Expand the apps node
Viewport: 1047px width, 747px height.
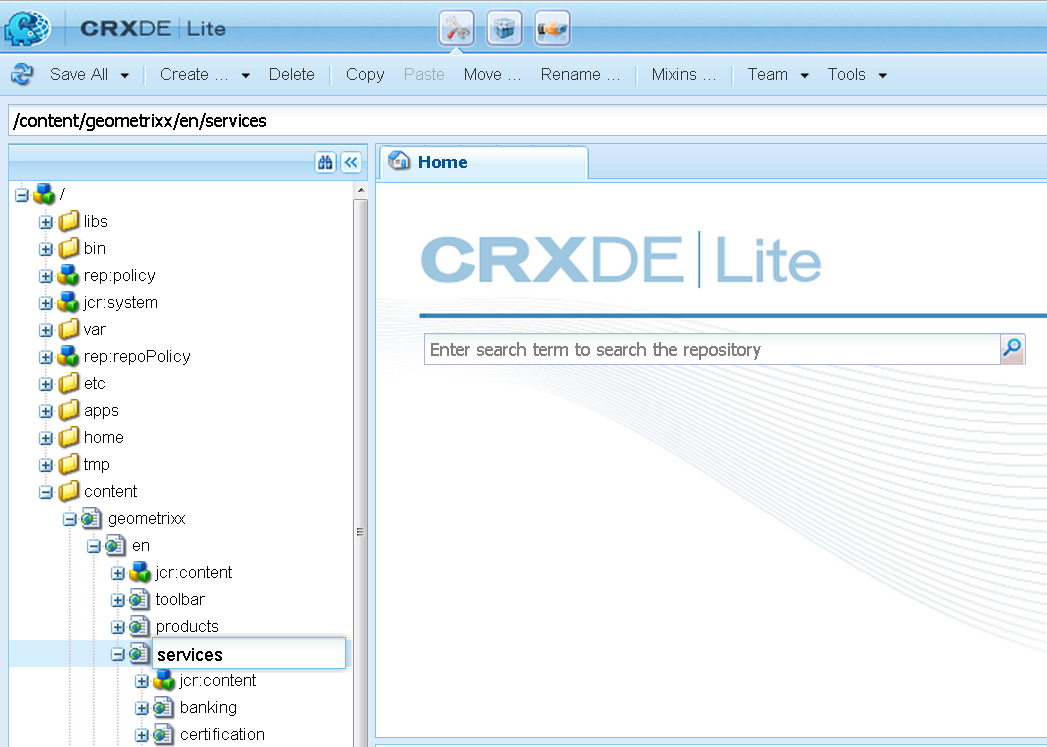coord(45,411)
